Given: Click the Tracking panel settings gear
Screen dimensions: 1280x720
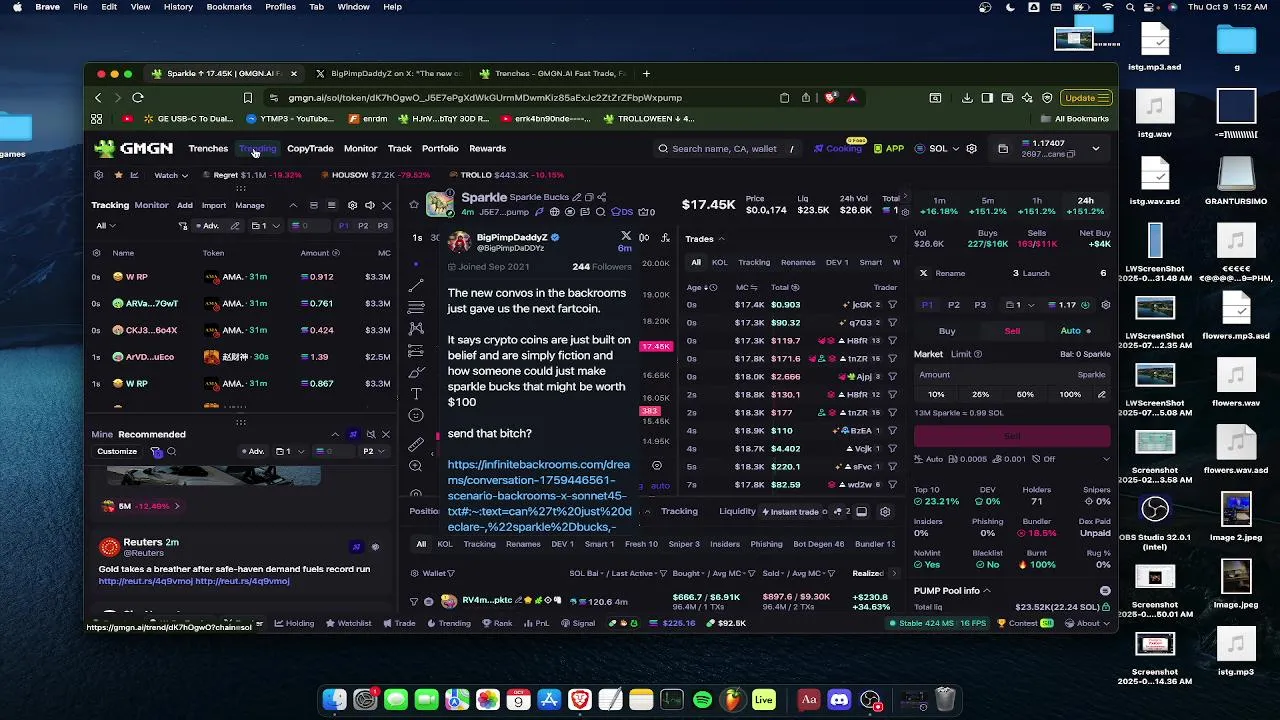Looking at the screenshot, I should [352, 205].
